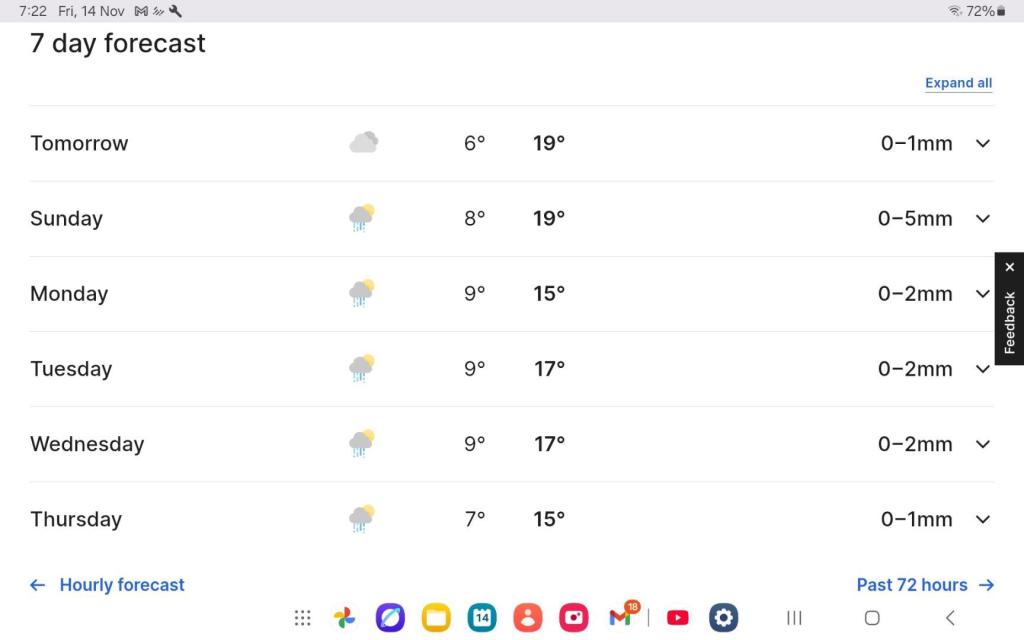Launch the Samsung Internet browser
1024x640 pixels.
391,618
